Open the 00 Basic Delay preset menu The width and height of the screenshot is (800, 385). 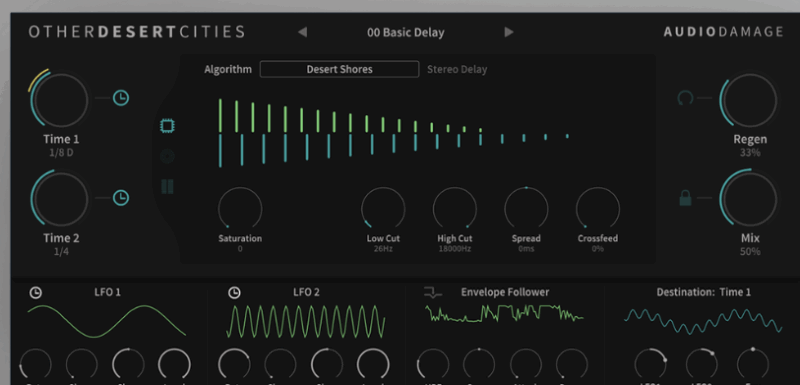coord(406,32)
